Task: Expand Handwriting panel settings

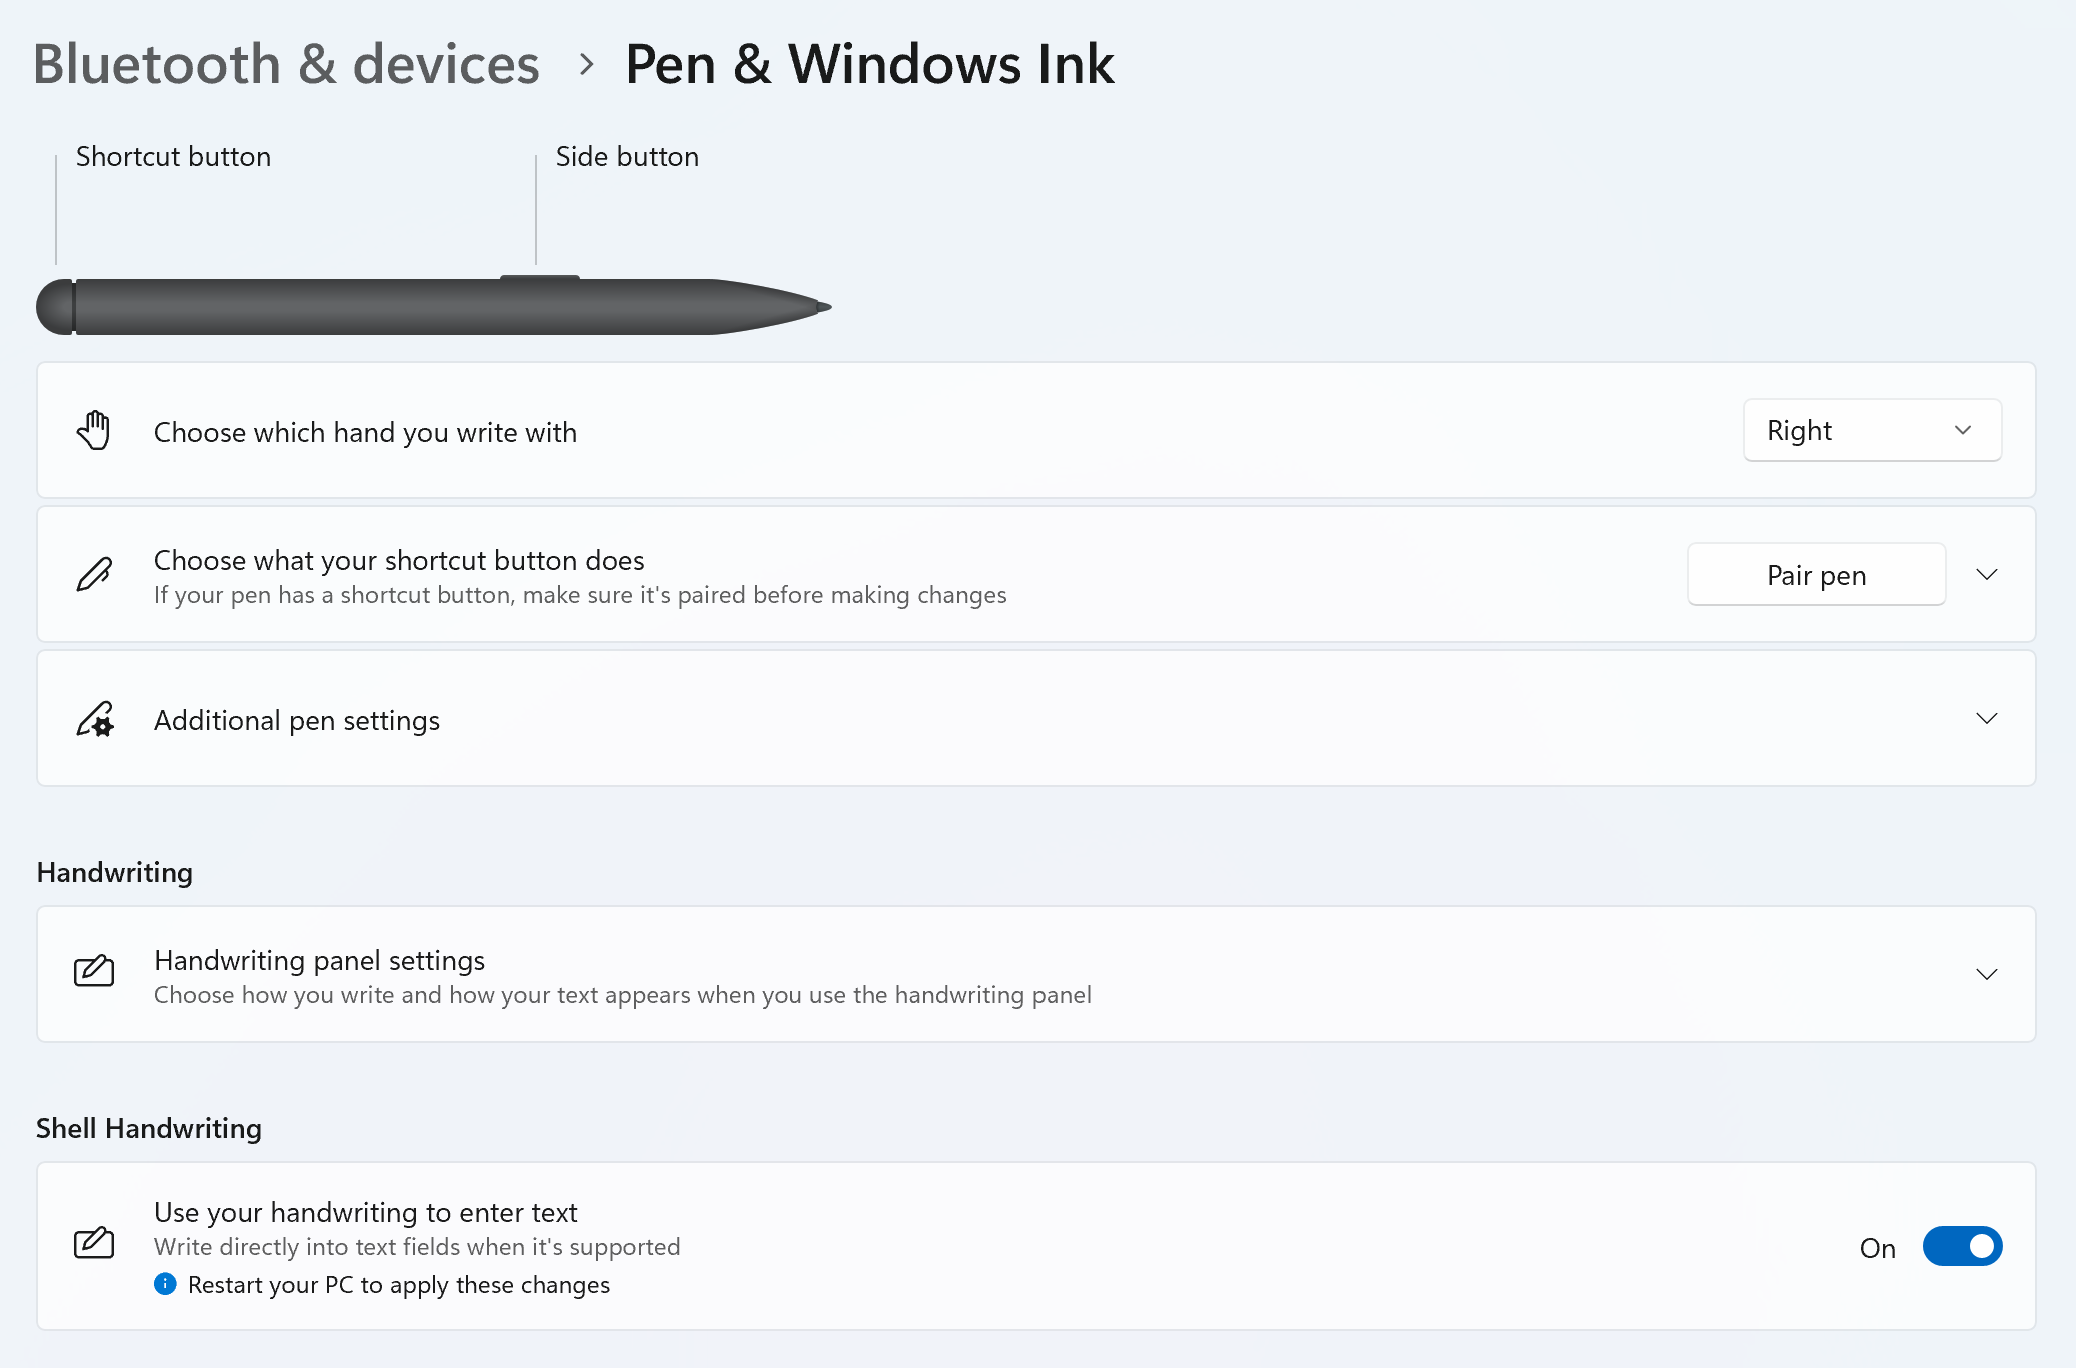Action: (x=1988, y=973)
